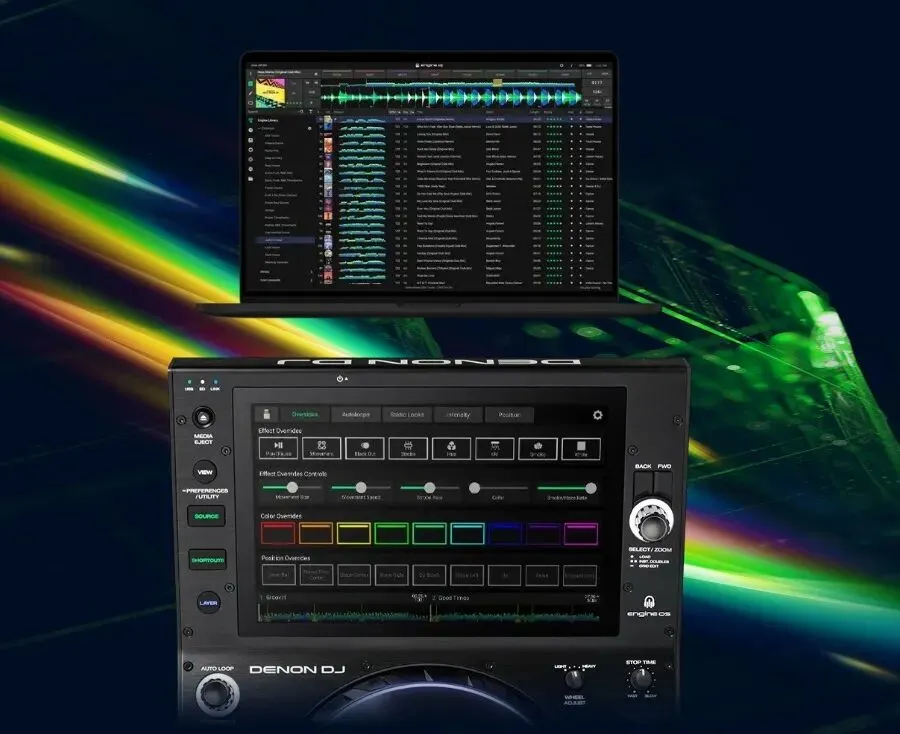Push the power button on Denon top edge

click(340, 379)
